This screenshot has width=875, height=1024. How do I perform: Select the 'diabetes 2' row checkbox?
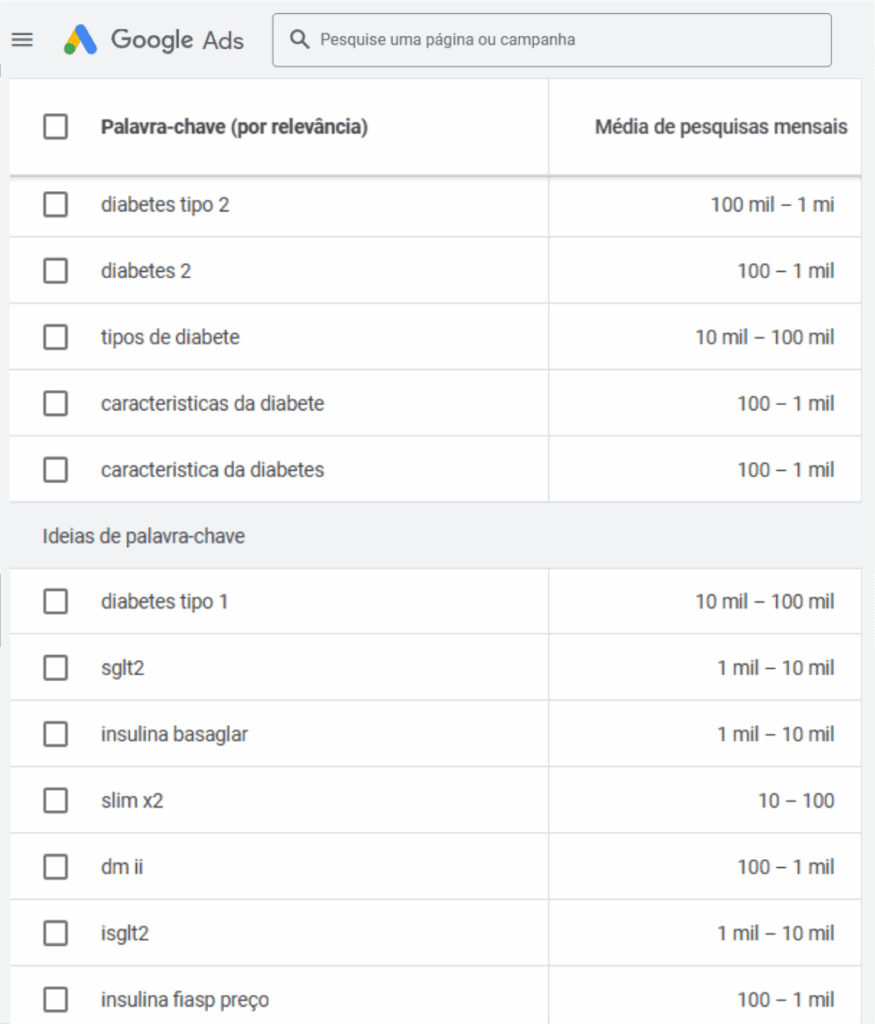(x=56, y=271)
